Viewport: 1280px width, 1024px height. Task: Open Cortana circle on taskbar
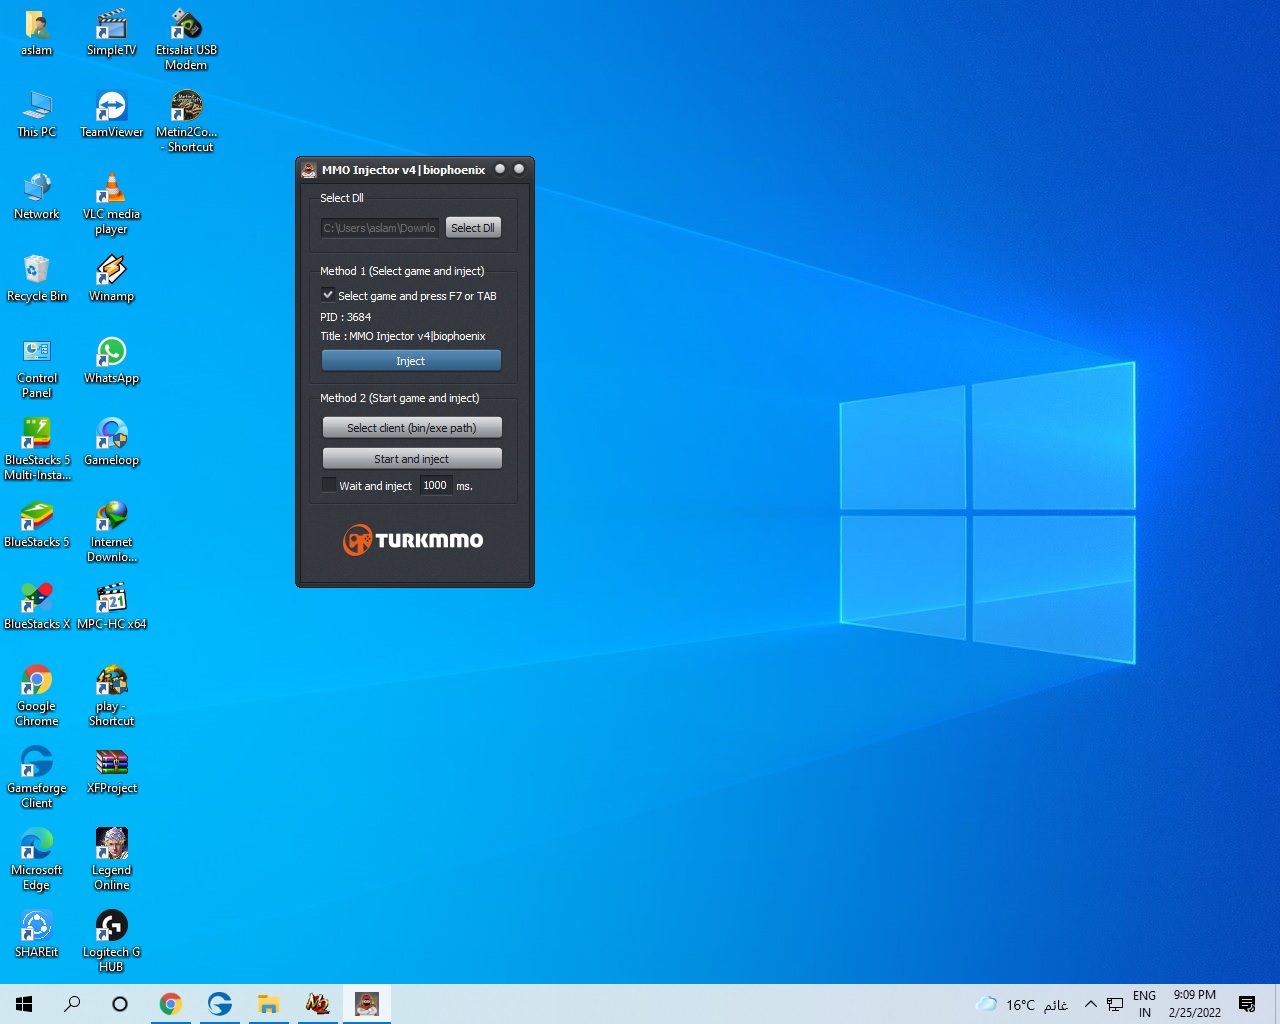pyautogui.click(x=120, y=1004)
